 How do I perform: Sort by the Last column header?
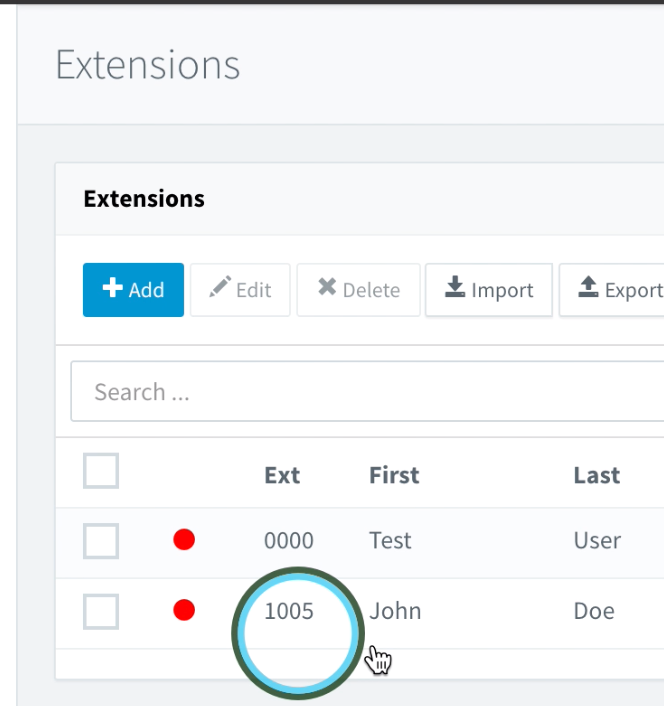click(x=597, y=476)
